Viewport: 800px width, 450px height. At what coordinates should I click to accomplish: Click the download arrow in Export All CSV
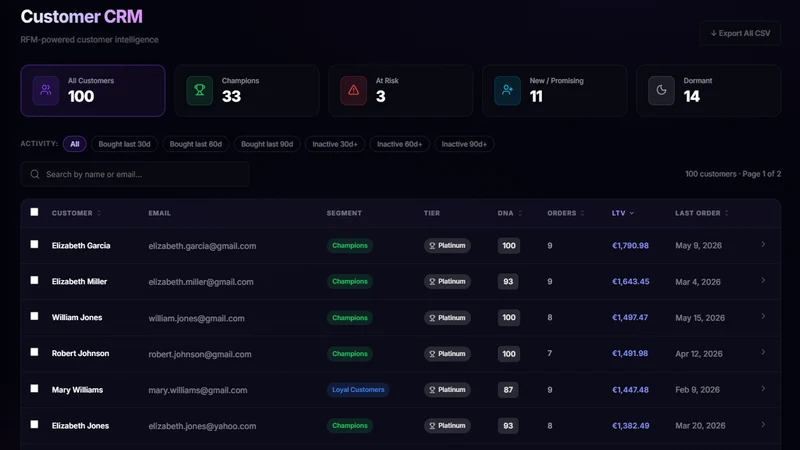[x=713, y=33]
